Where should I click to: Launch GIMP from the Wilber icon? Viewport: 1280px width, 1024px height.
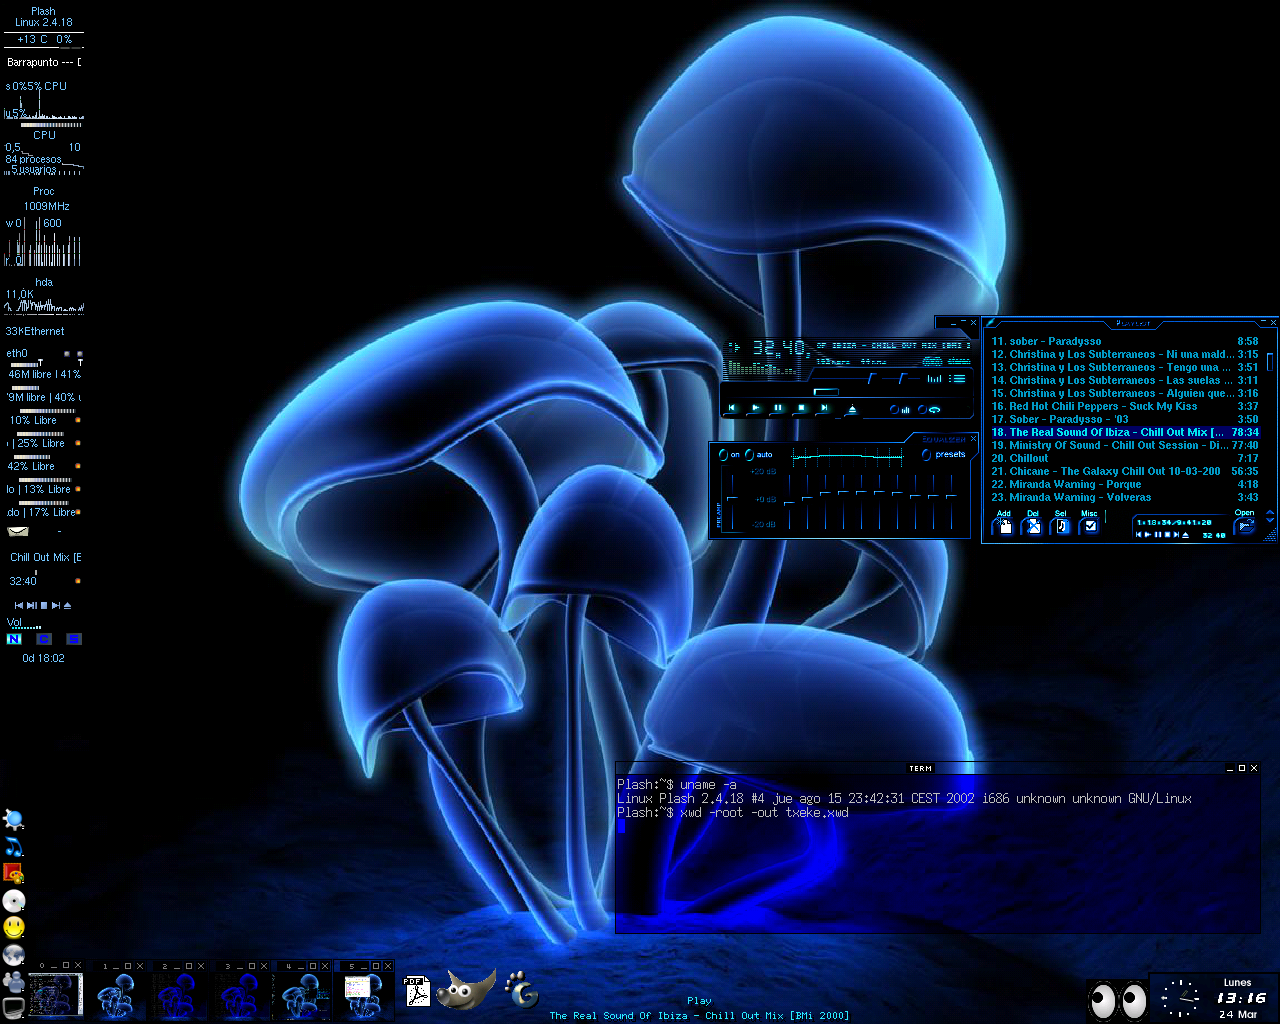[x=468, y=988]
